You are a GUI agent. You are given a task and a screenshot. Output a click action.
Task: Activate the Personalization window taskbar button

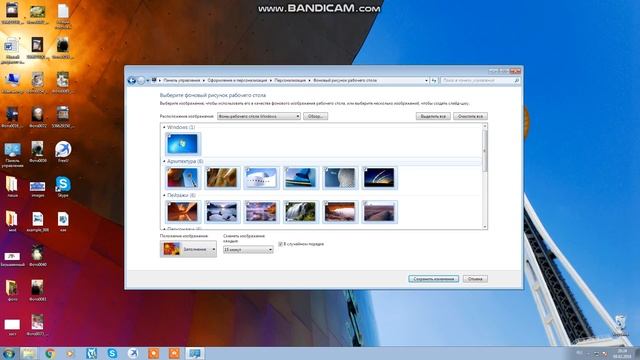click(x=195, y=353)
